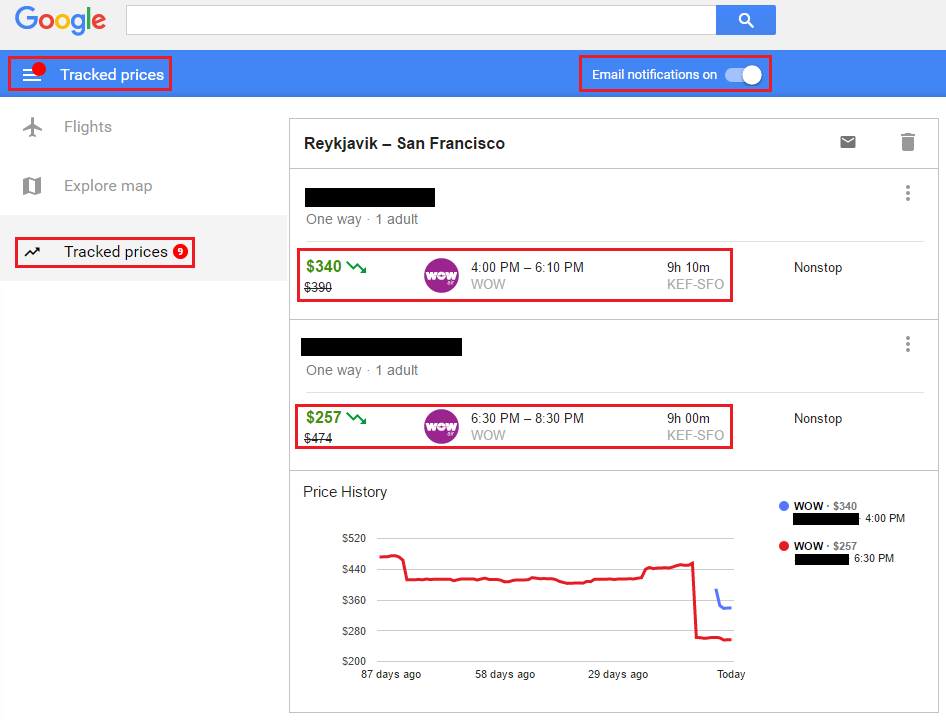
Task: Click WOW air logo on $257 flight
Action: pyautogui.click(x=441, y=426)
